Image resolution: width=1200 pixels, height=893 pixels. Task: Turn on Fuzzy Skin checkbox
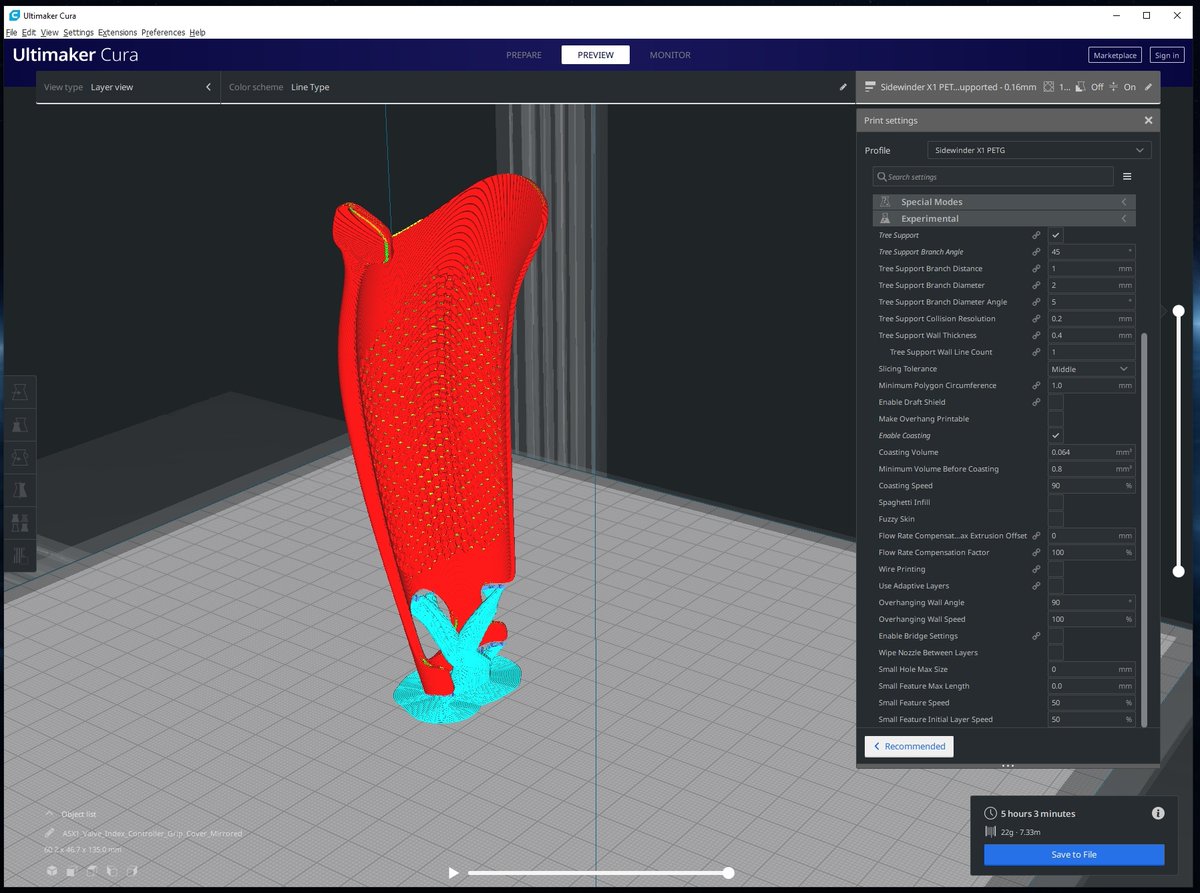pos(1055,519)
